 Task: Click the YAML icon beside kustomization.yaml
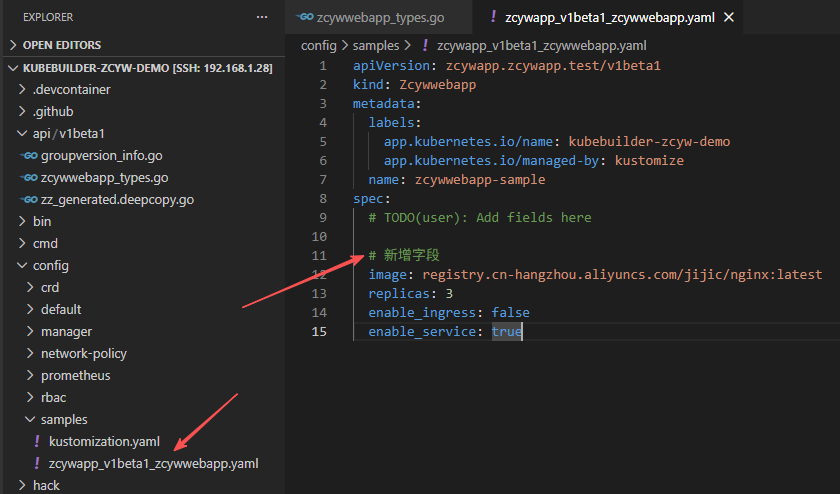coord(37,442)
